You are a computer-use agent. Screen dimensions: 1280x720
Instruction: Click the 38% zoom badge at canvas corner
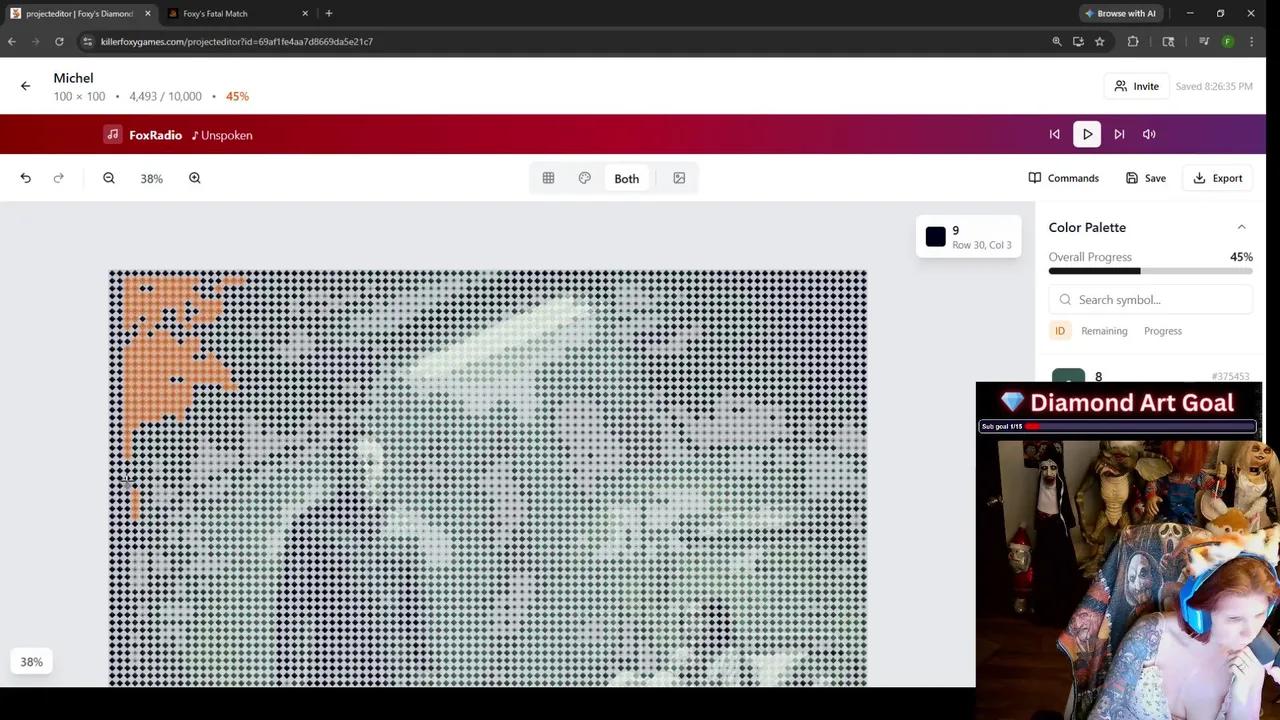(x=32, y=662)
